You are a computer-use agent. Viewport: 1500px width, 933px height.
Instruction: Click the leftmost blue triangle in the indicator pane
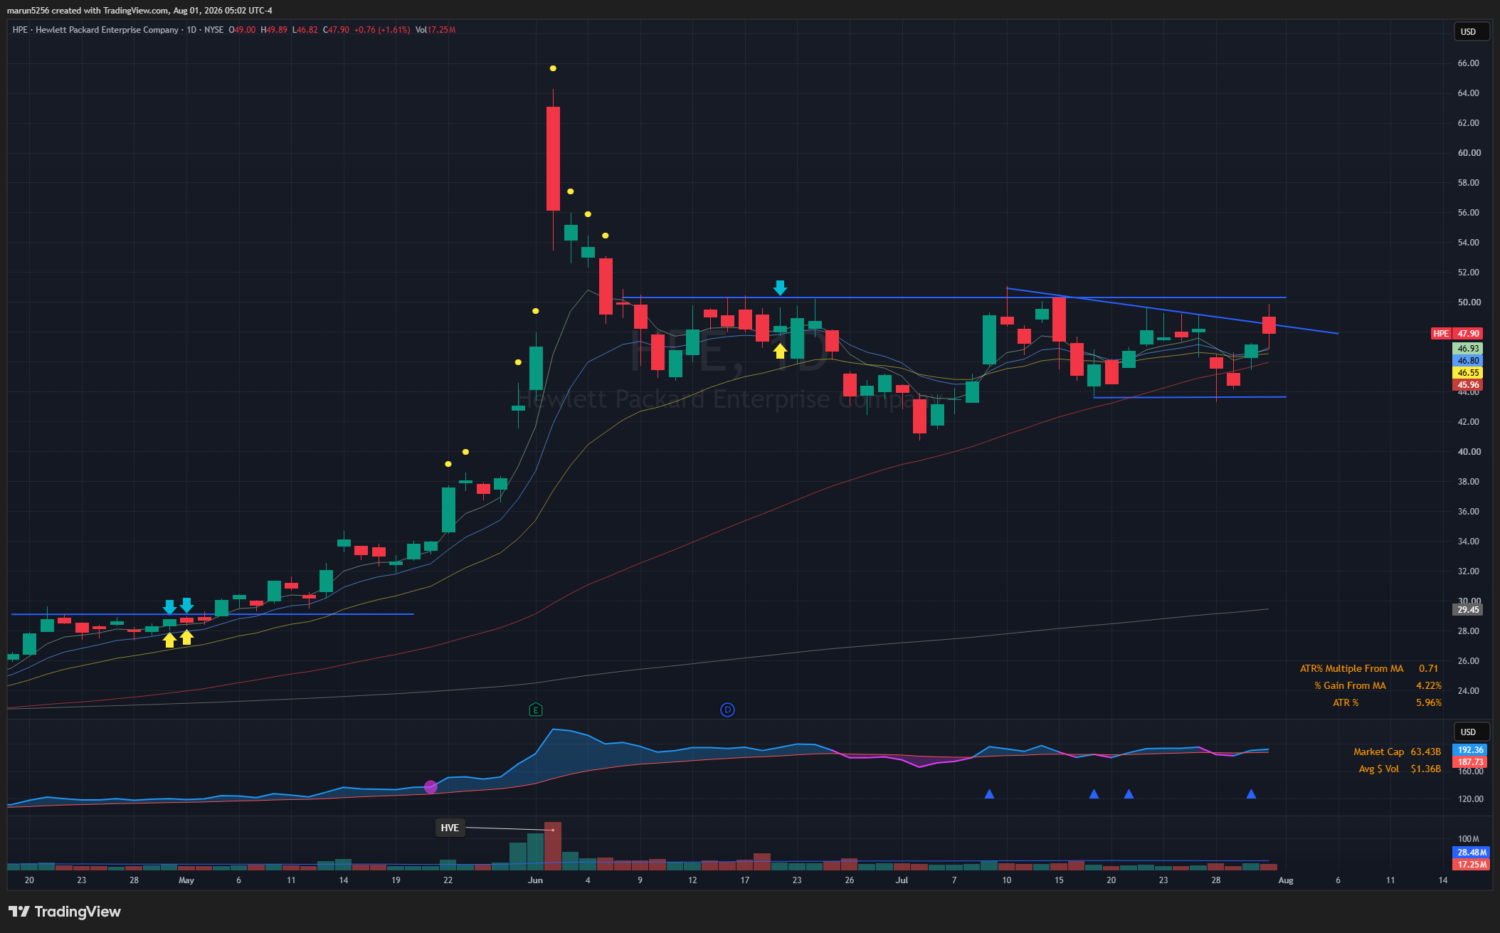click(989, 794)
